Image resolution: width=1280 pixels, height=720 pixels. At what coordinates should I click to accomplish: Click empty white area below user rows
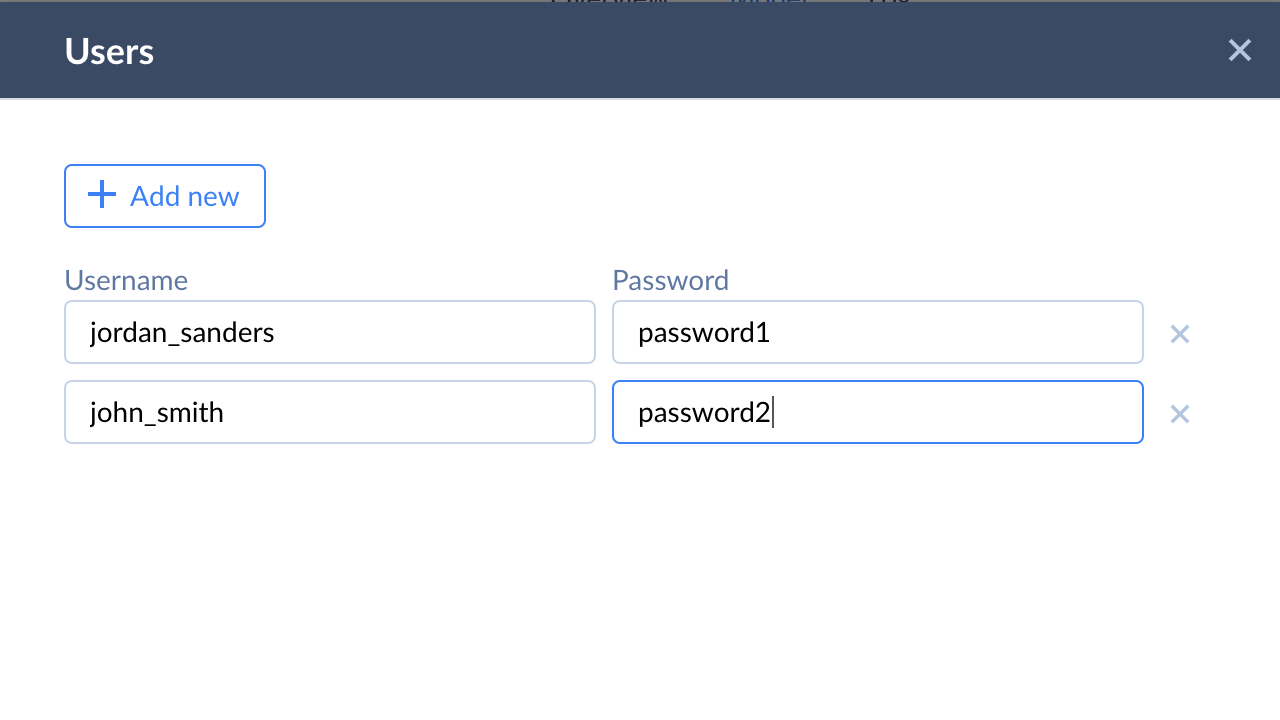pyautogui.click(x=640, y=580)
